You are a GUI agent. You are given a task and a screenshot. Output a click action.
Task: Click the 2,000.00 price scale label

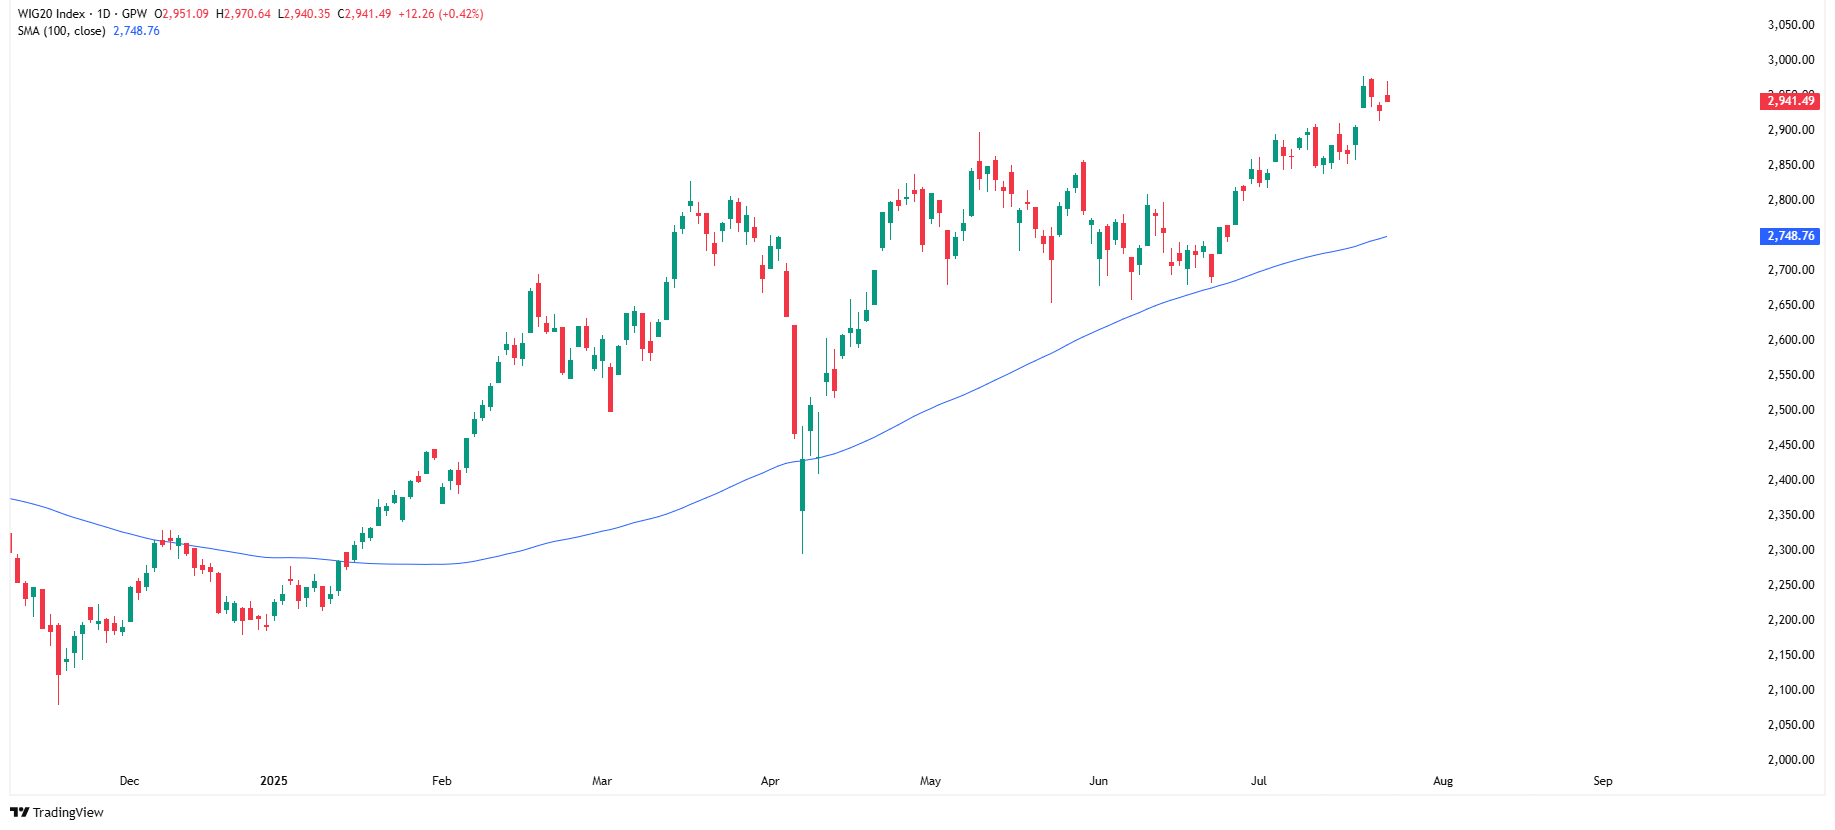point(1790,760)
